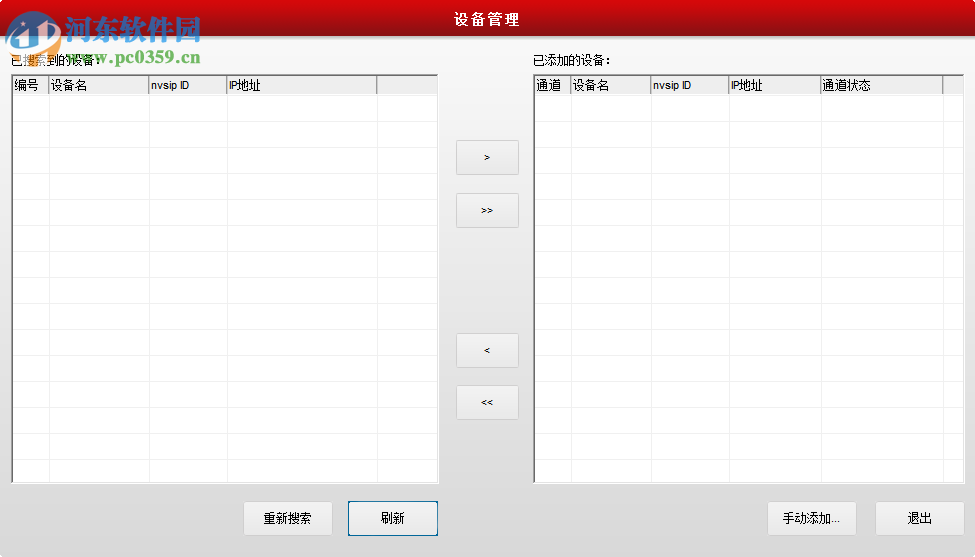This screenshot has width=975, height=557.
Task: Click IP地址 header in searched devices list
Action: (x=302, y=85)
